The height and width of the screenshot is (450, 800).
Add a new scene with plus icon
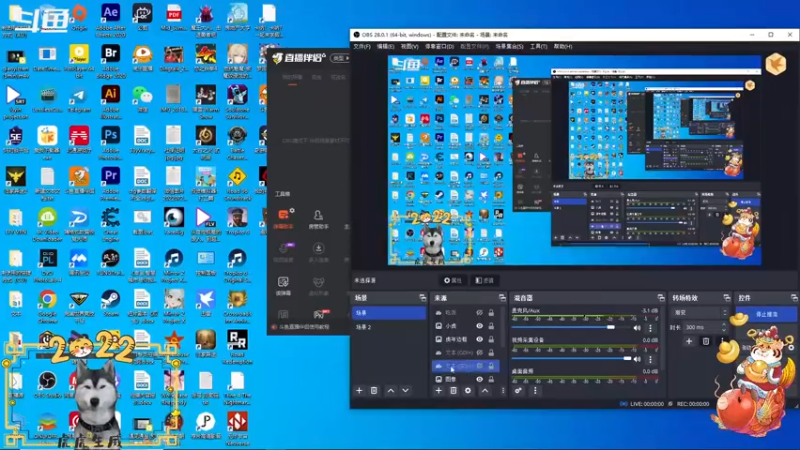(x=359, y=391)
